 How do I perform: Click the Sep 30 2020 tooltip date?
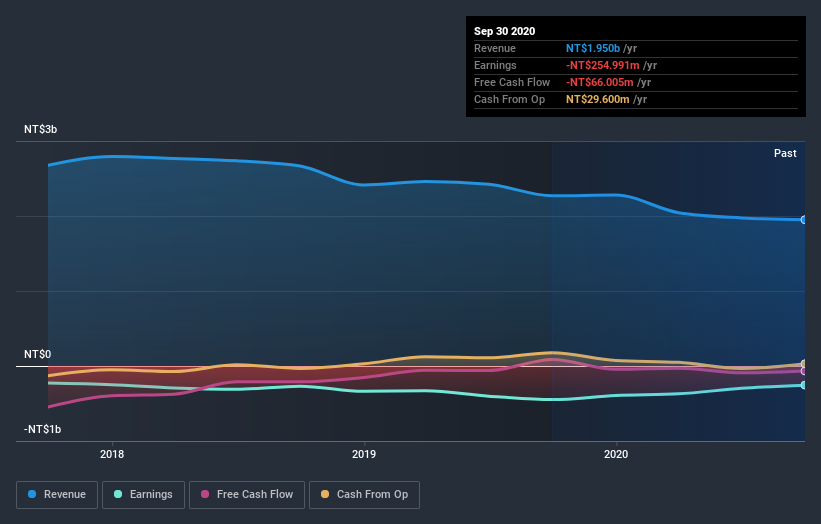point(504,31)
